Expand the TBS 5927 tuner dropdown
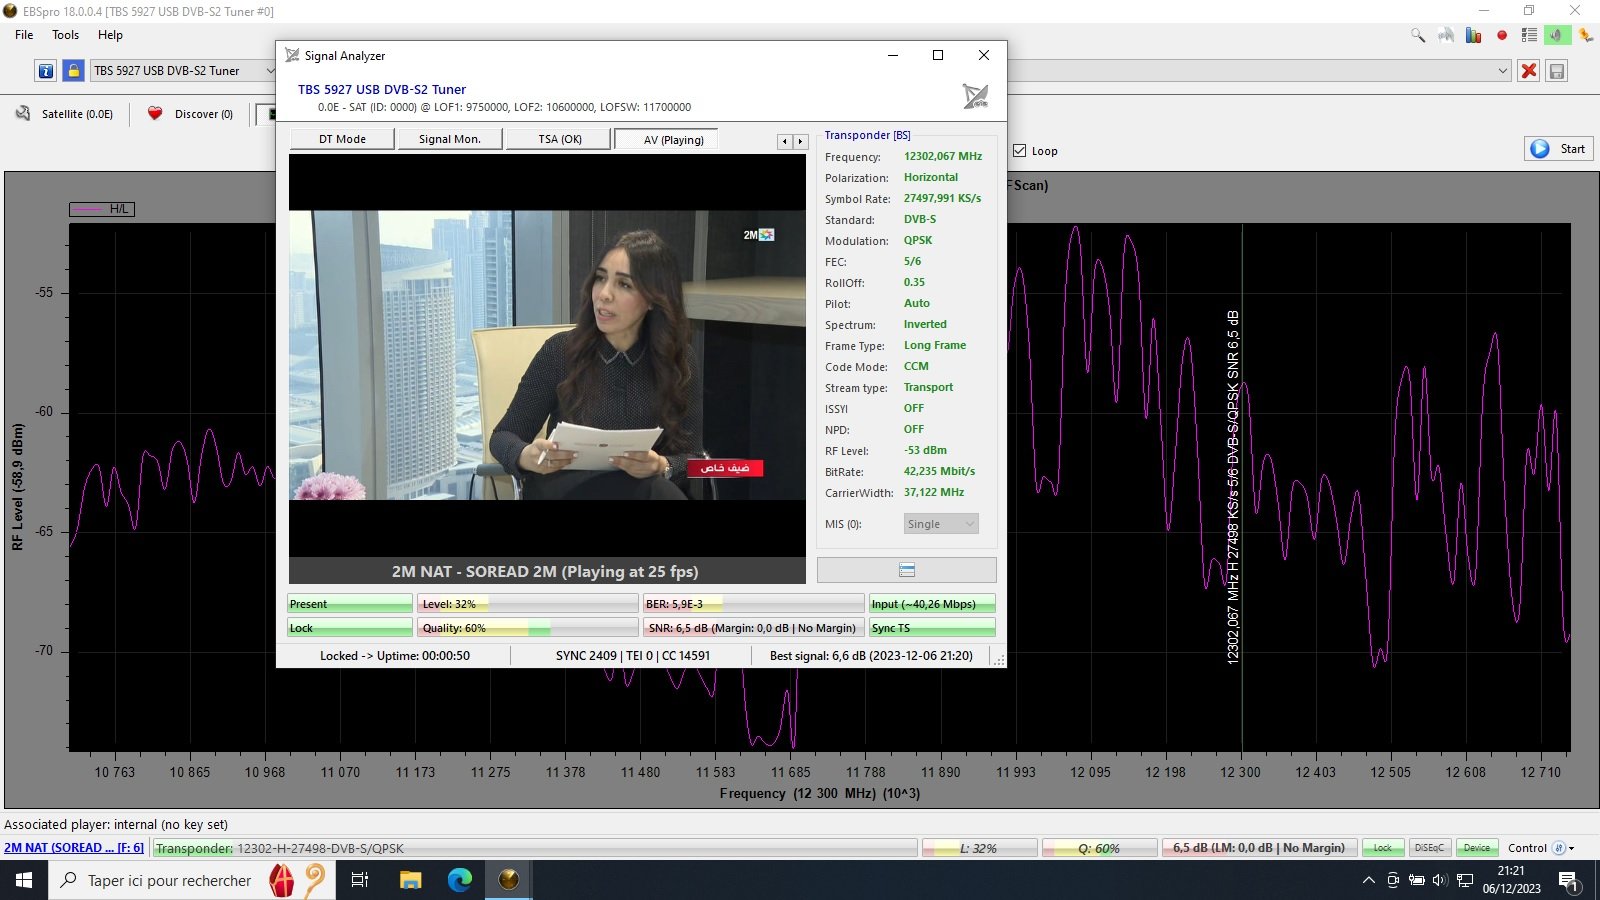Image resolution: width=1600 pixels, height=900 pixels. point(269,71)
